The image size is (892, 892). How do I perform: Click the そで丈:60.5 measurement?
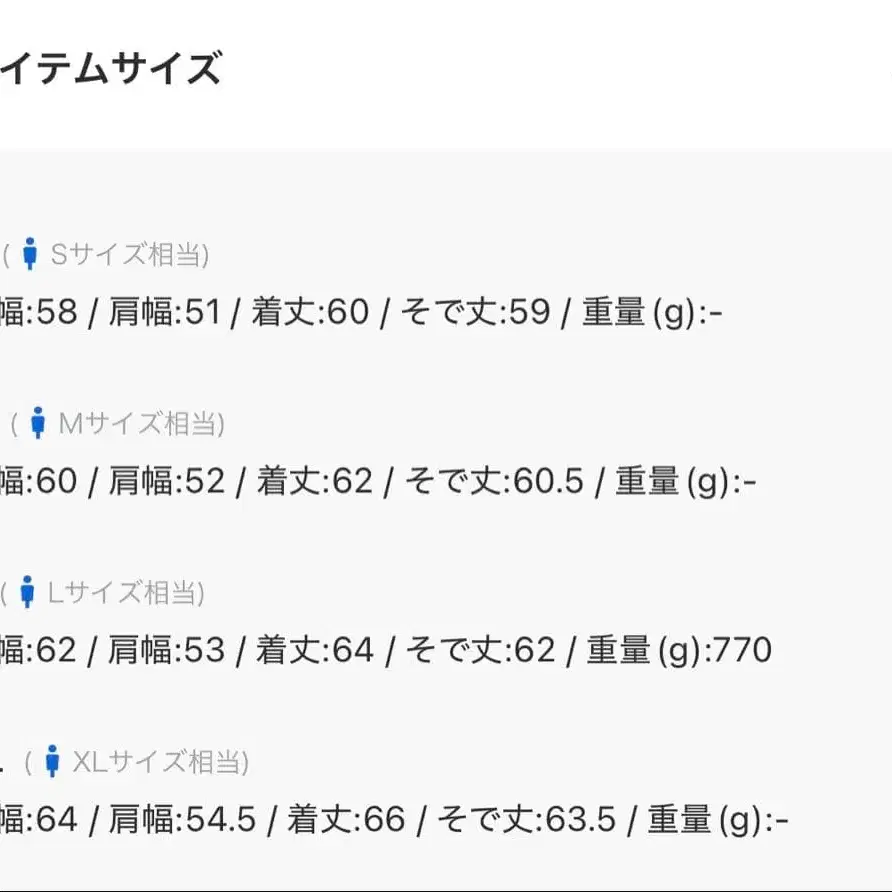(x=494, y=482)
